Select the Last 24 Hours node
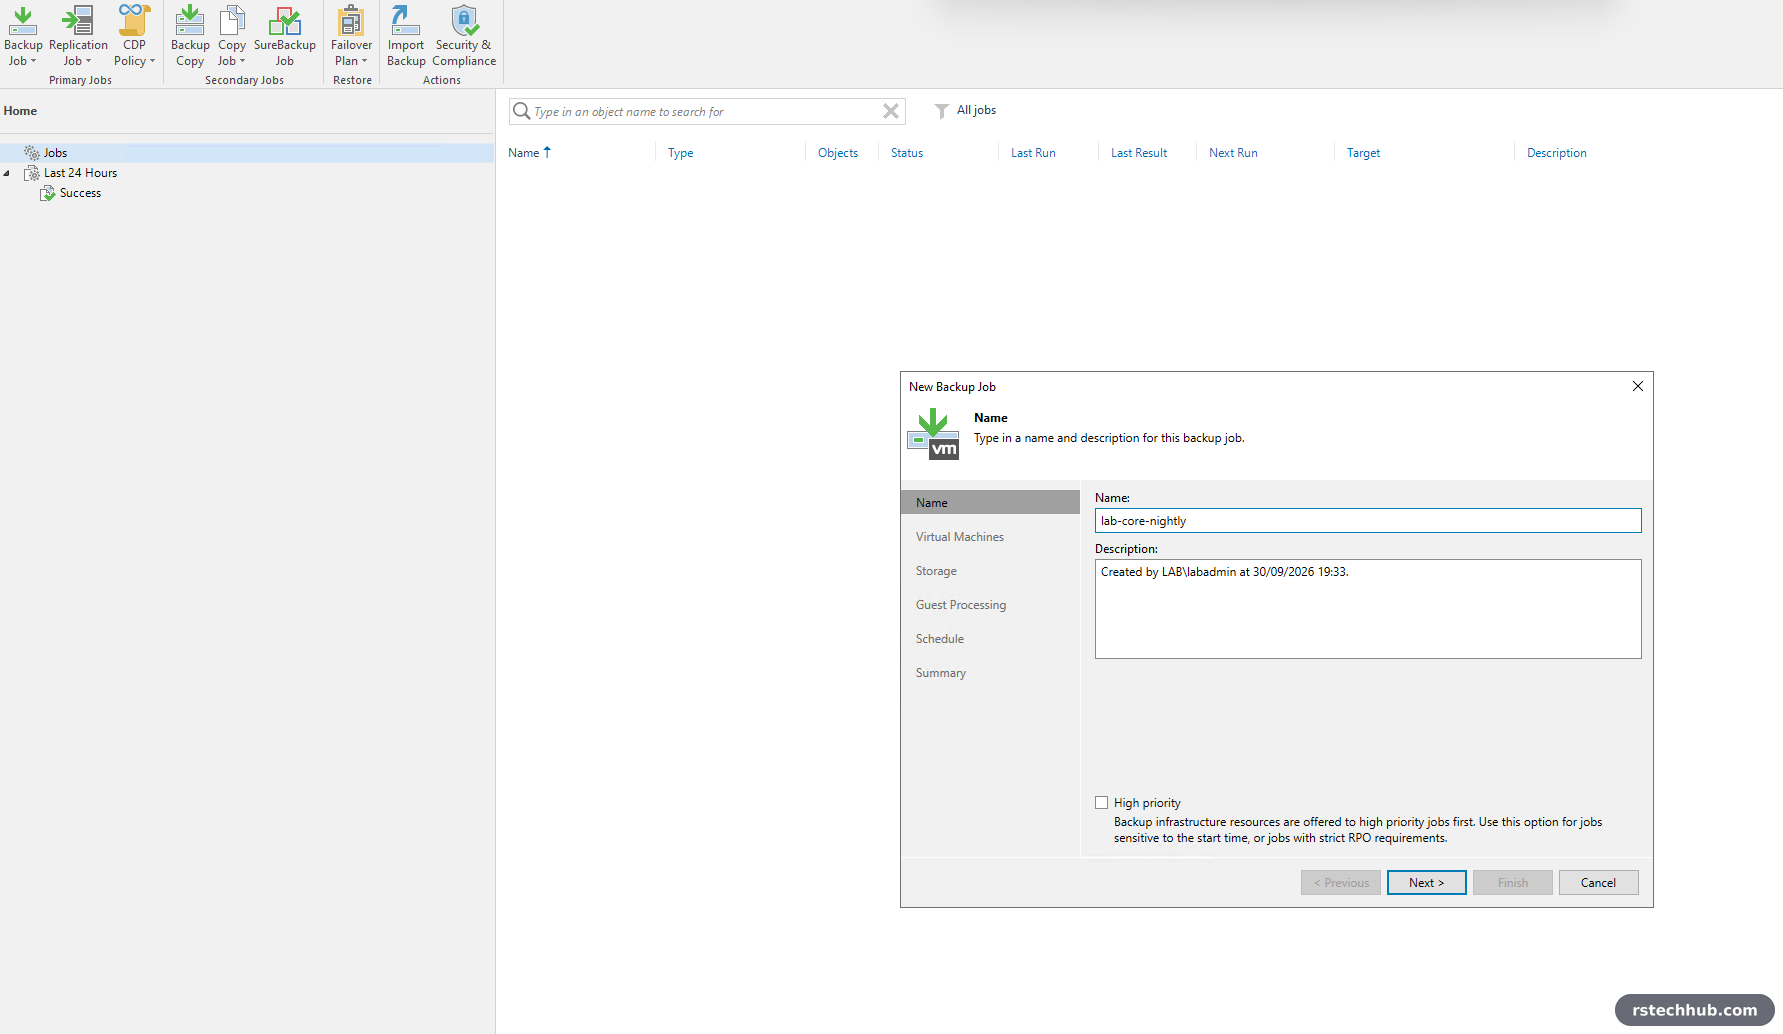 pyautogui.click(x=80, y=173)
